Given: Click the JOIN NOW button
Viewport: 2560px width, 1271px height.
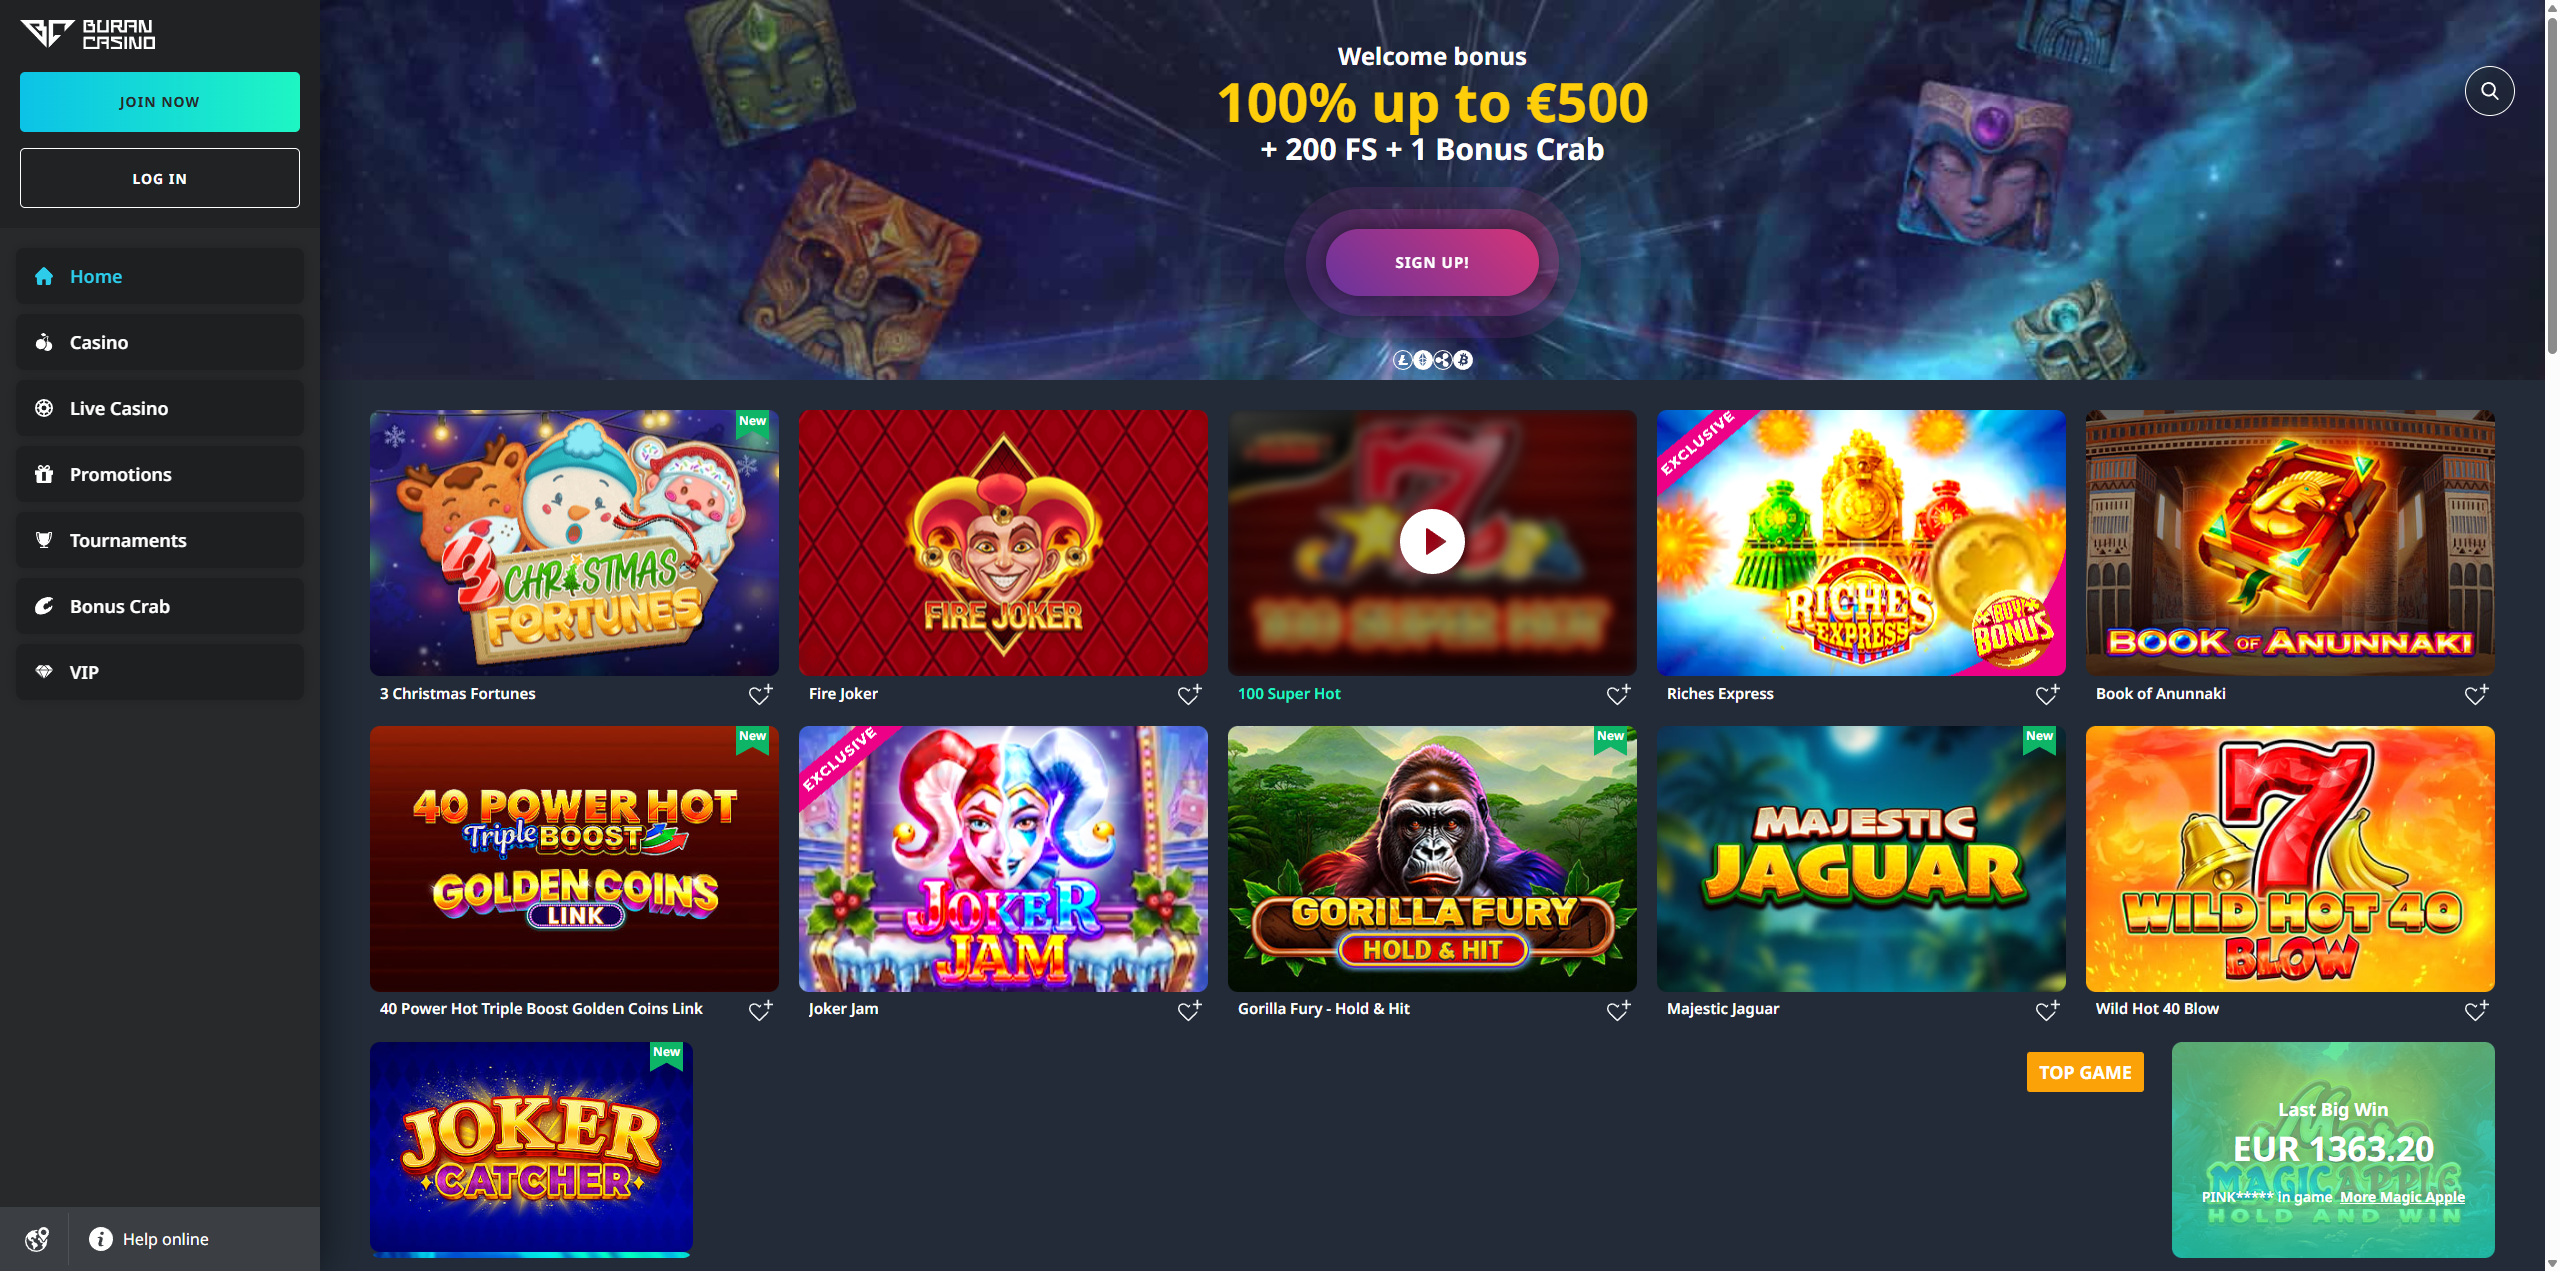Looking at the screenshot, I should (160, 102).
